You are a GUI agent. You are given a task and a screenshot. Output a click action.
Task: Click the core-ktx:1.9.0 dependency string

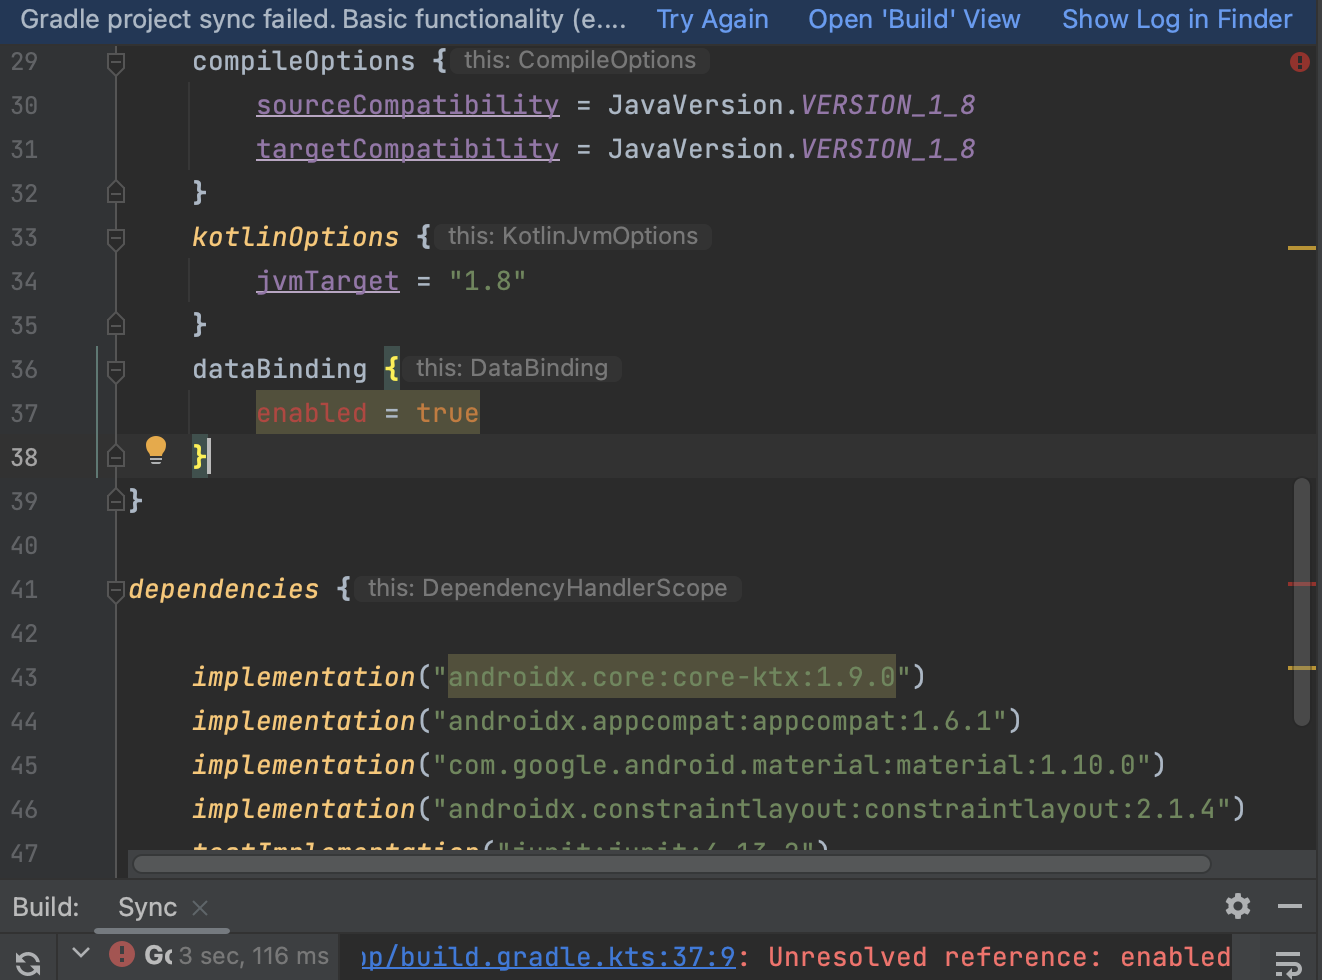coord(671,677)
